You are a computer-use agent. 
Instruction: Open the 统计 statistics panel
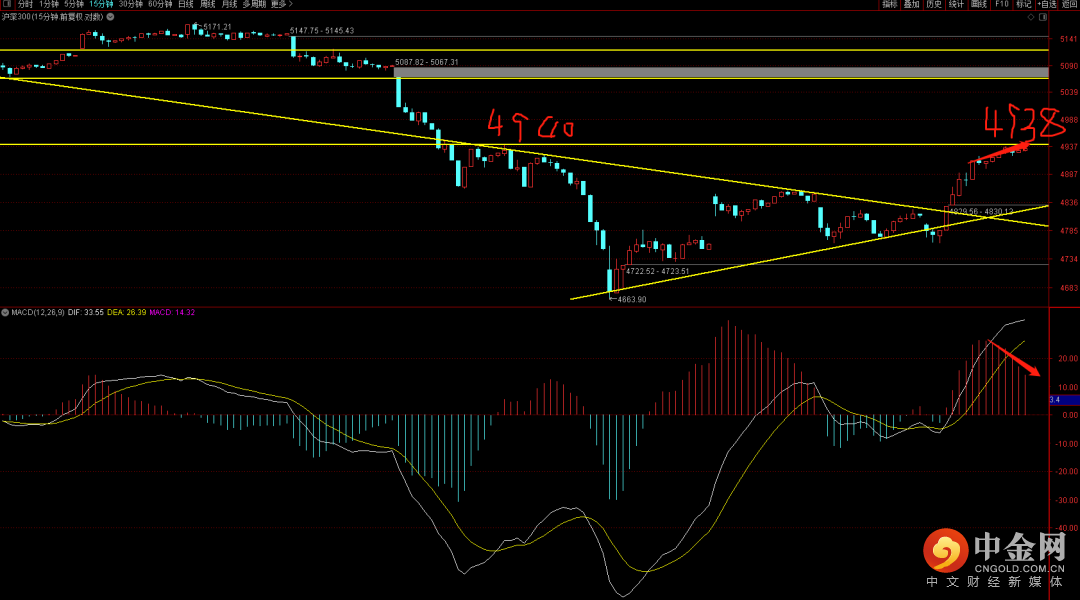click(956, 5)
